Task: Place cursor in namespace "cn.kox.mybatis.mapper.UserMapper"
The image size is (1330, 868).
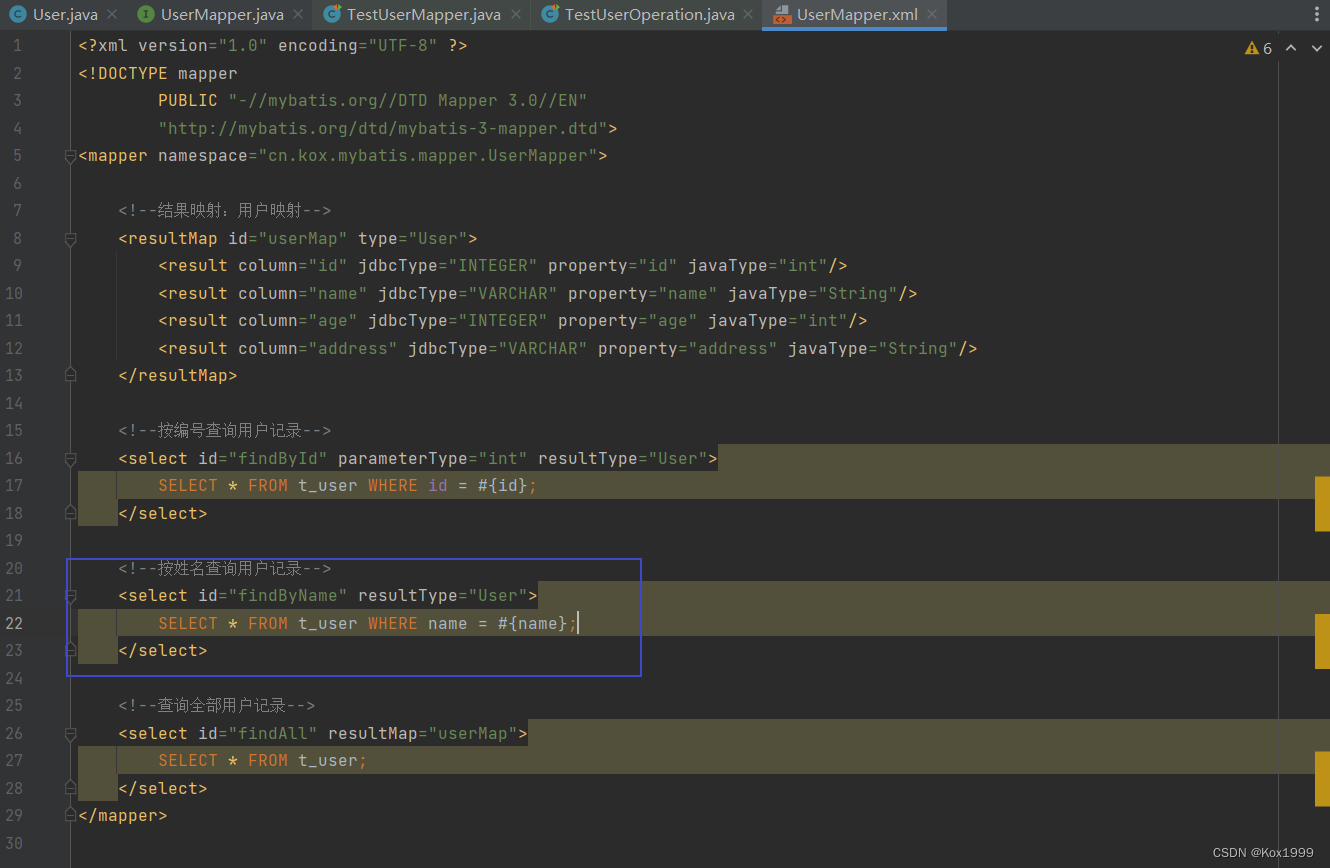Action: click(428, 156)
